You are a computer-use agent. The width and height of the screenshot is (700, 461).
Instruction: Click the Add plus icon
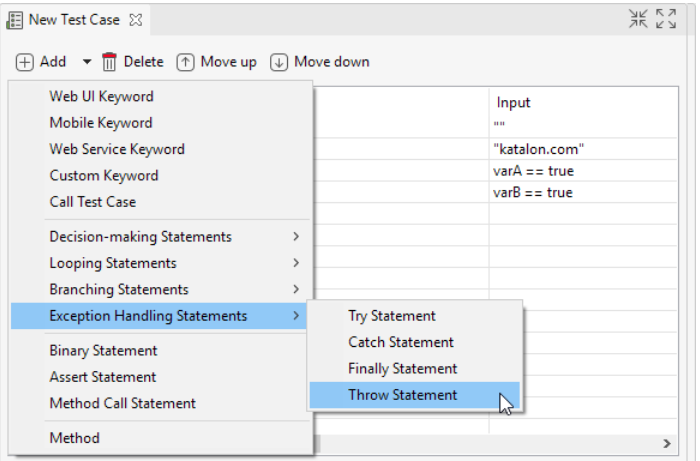[24, 62]
